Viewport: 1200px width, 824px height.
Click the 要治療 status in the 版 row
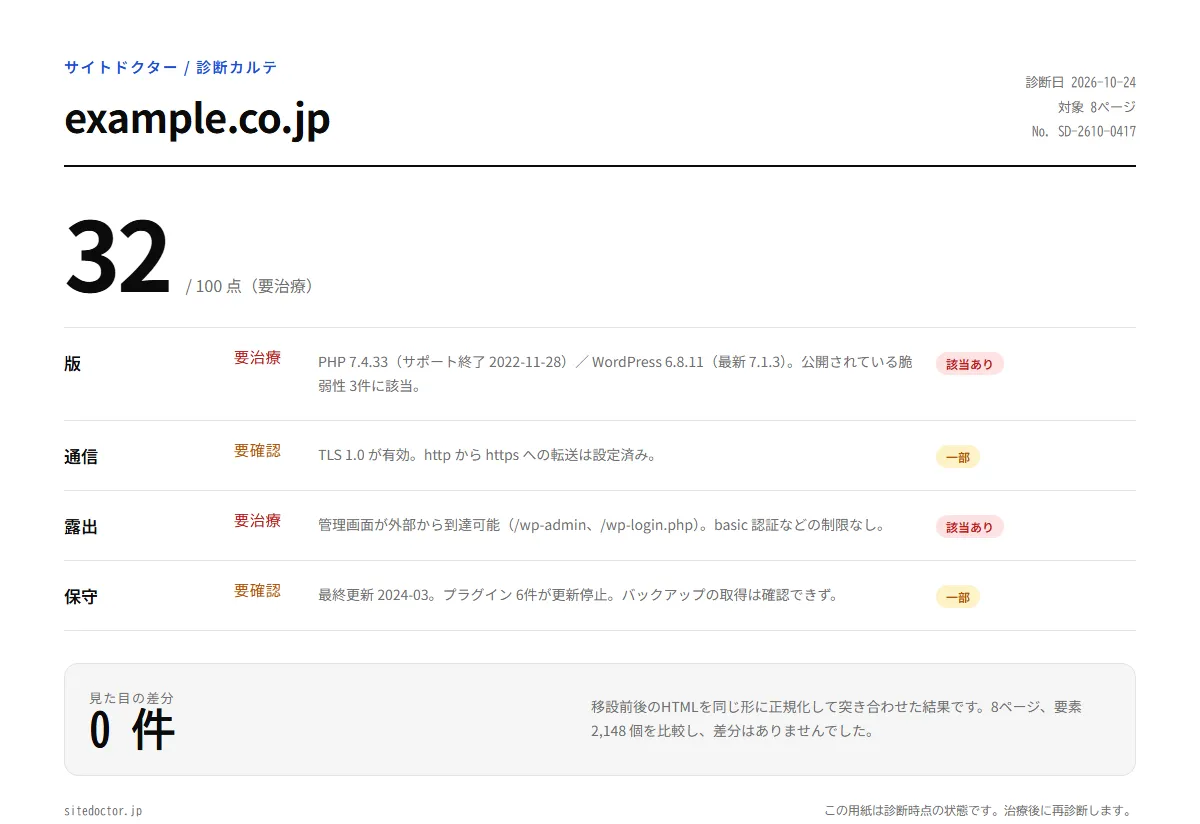[x=258, y=357]
